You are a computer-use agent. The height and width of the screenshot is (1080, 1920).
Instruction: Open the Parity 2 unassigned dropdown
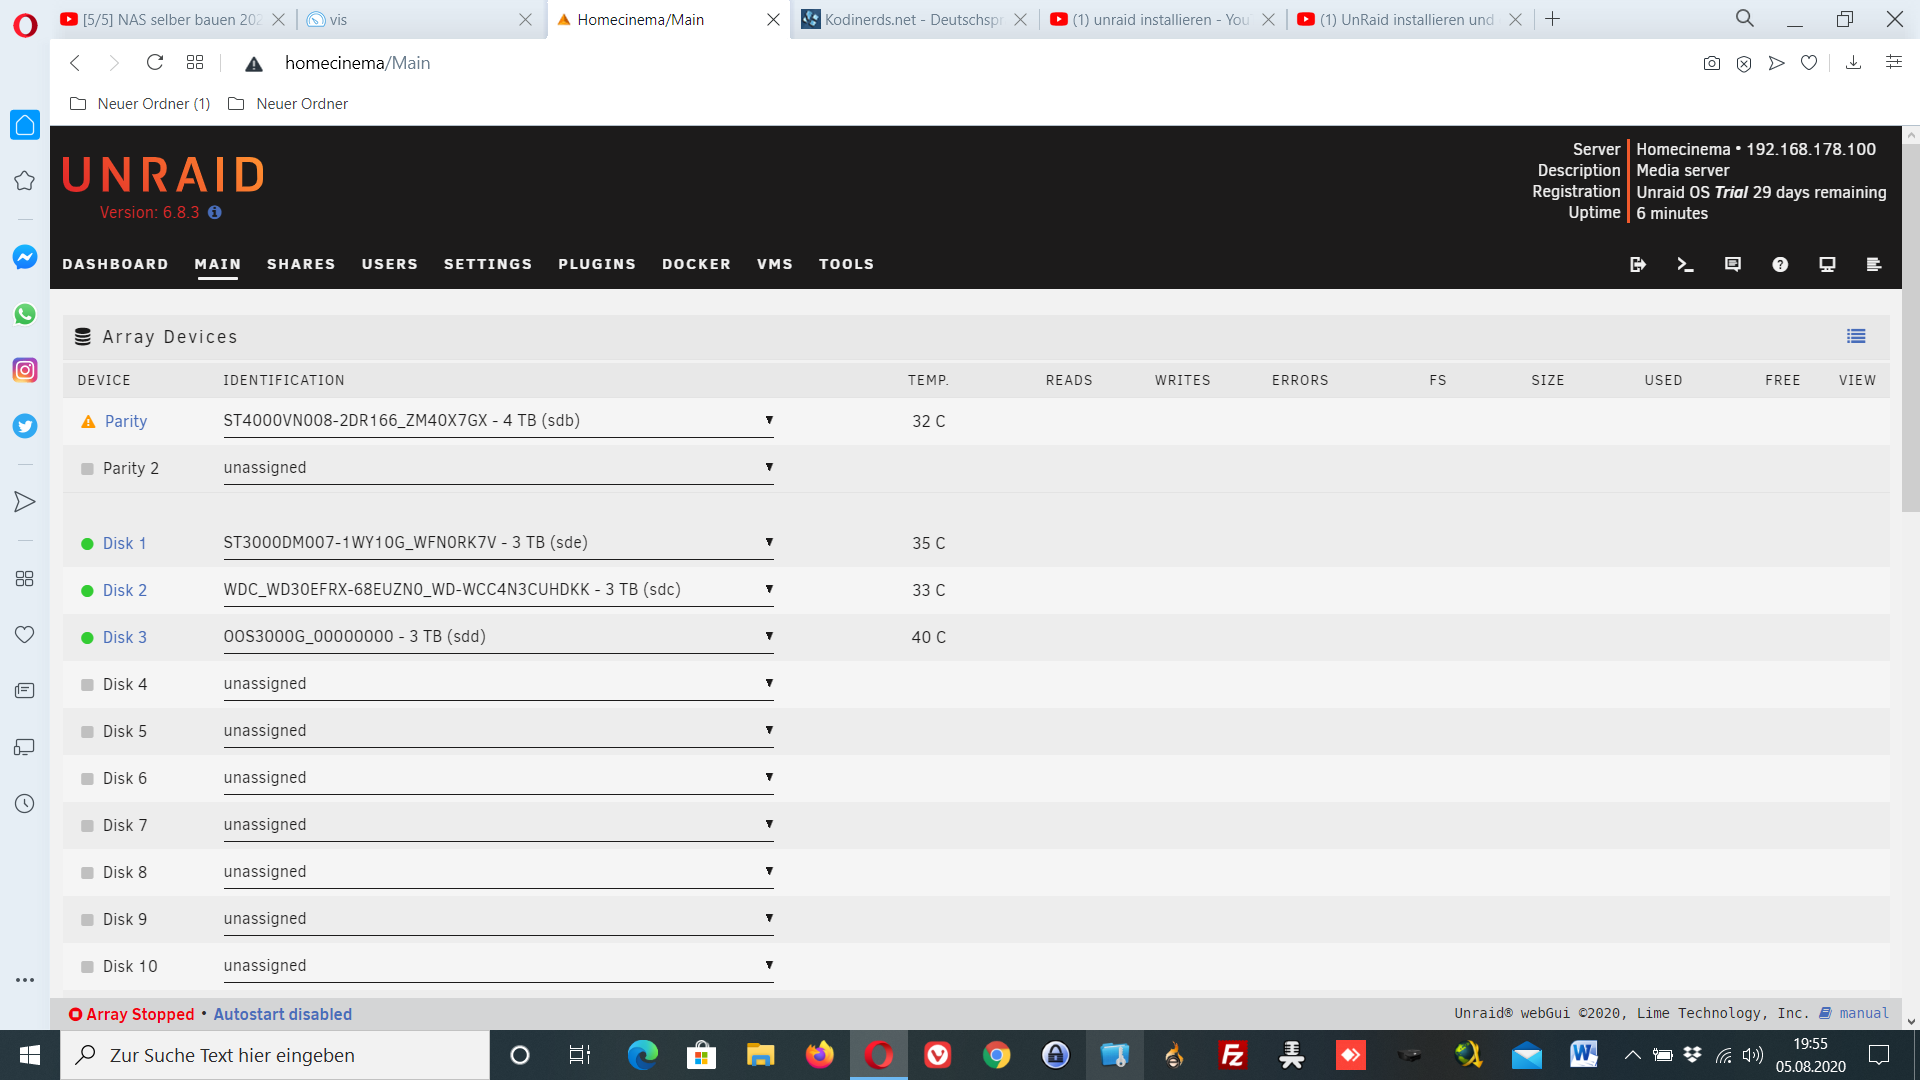coord(498,468)
